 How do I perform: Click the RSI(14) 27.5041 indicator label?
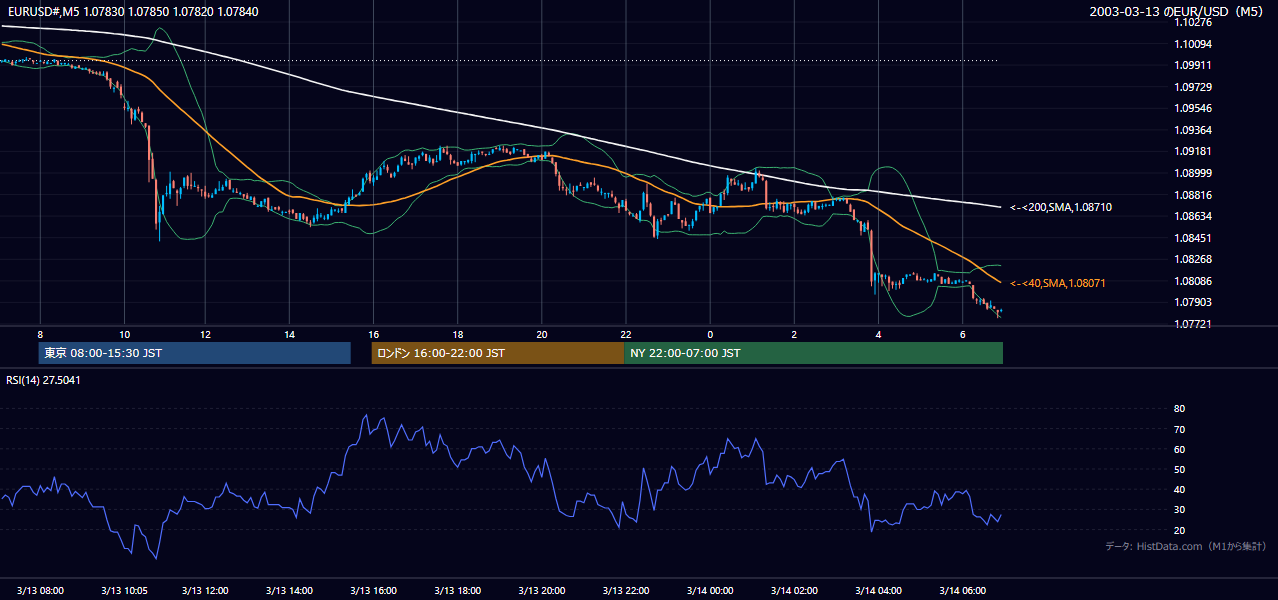(43, 380)
